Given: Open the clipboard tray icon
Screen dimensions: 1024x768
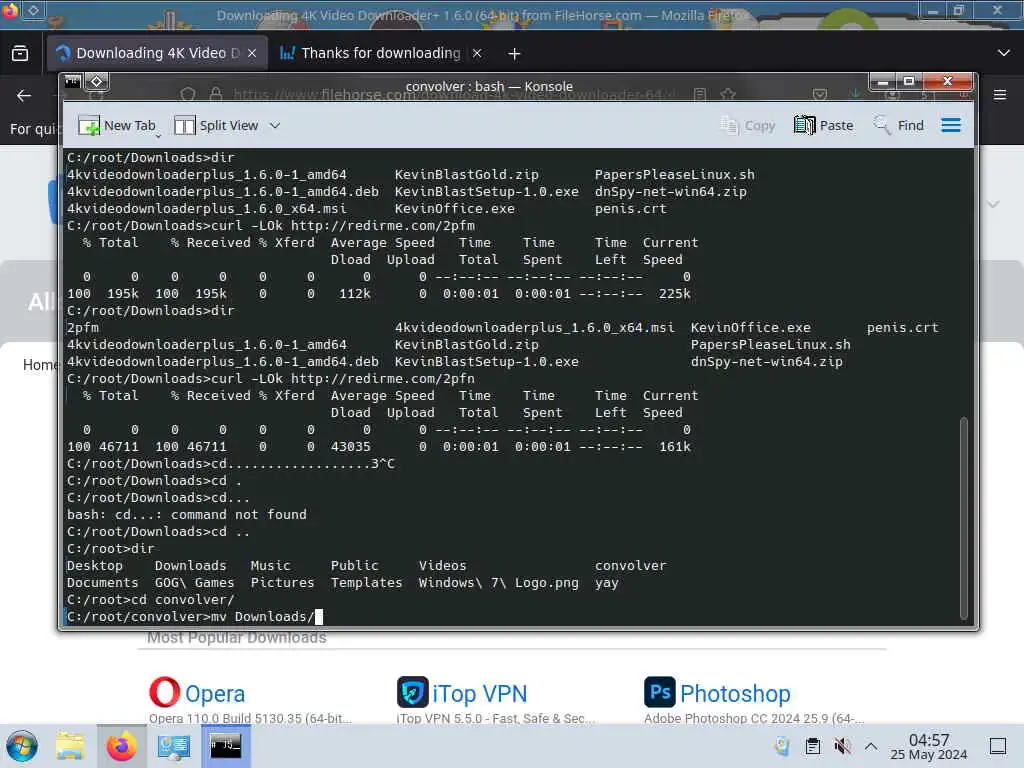Looking at the screenshot, I should click(812, 746).
